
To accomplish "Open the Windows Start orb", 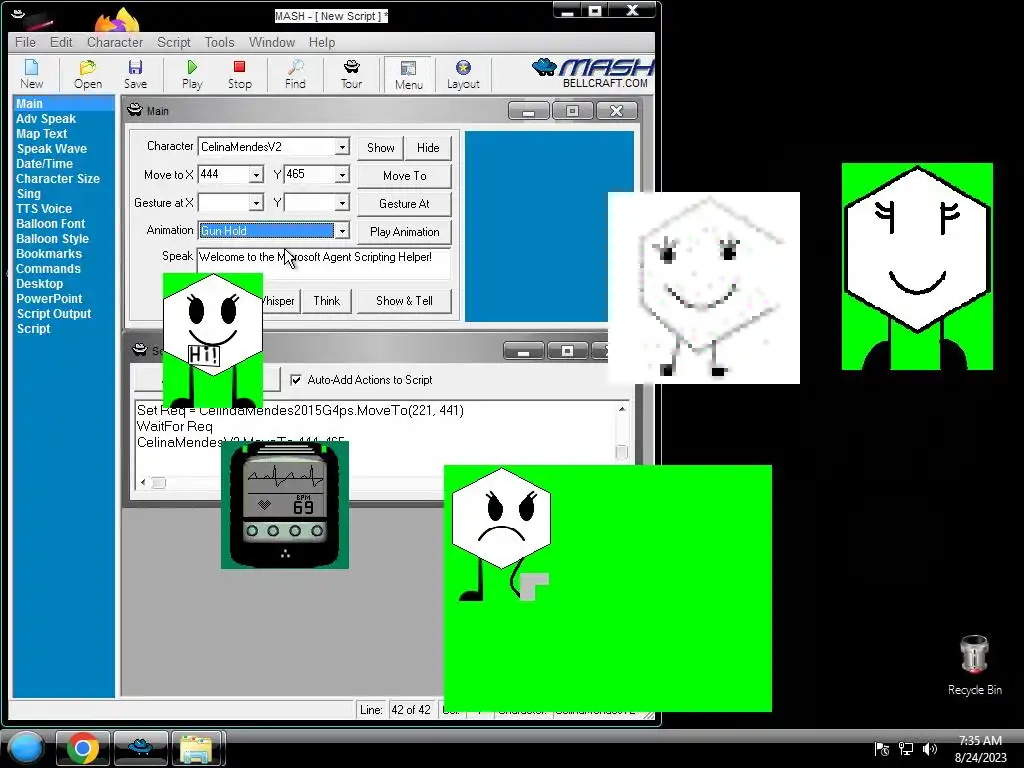I will pos(25,748).
